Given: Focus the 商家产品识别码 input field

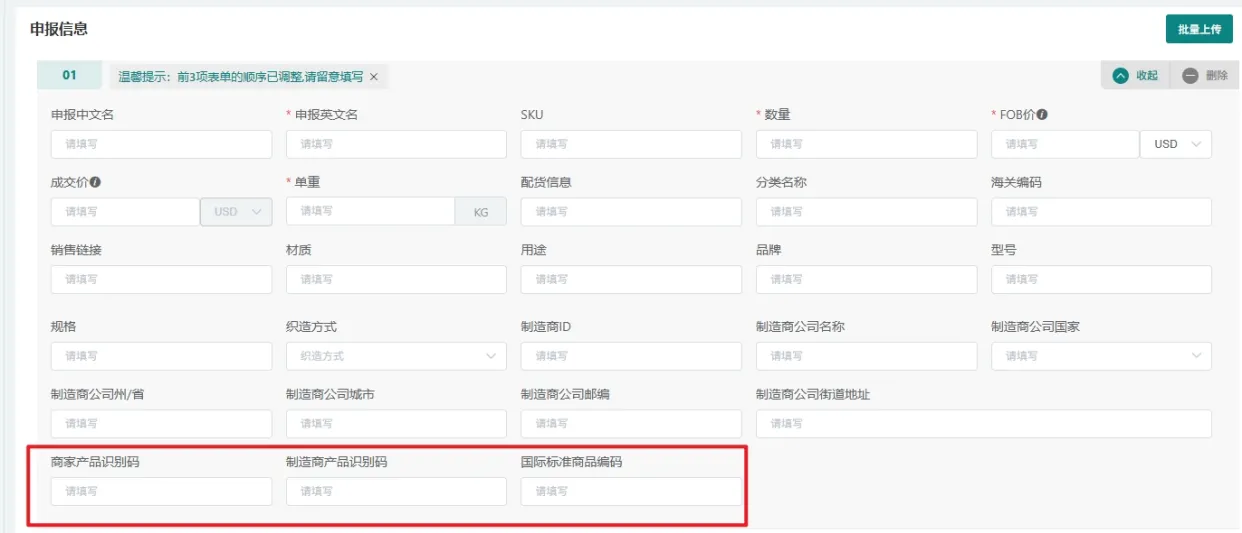Looking at the screenshot, I should click(x=161, y=491).
